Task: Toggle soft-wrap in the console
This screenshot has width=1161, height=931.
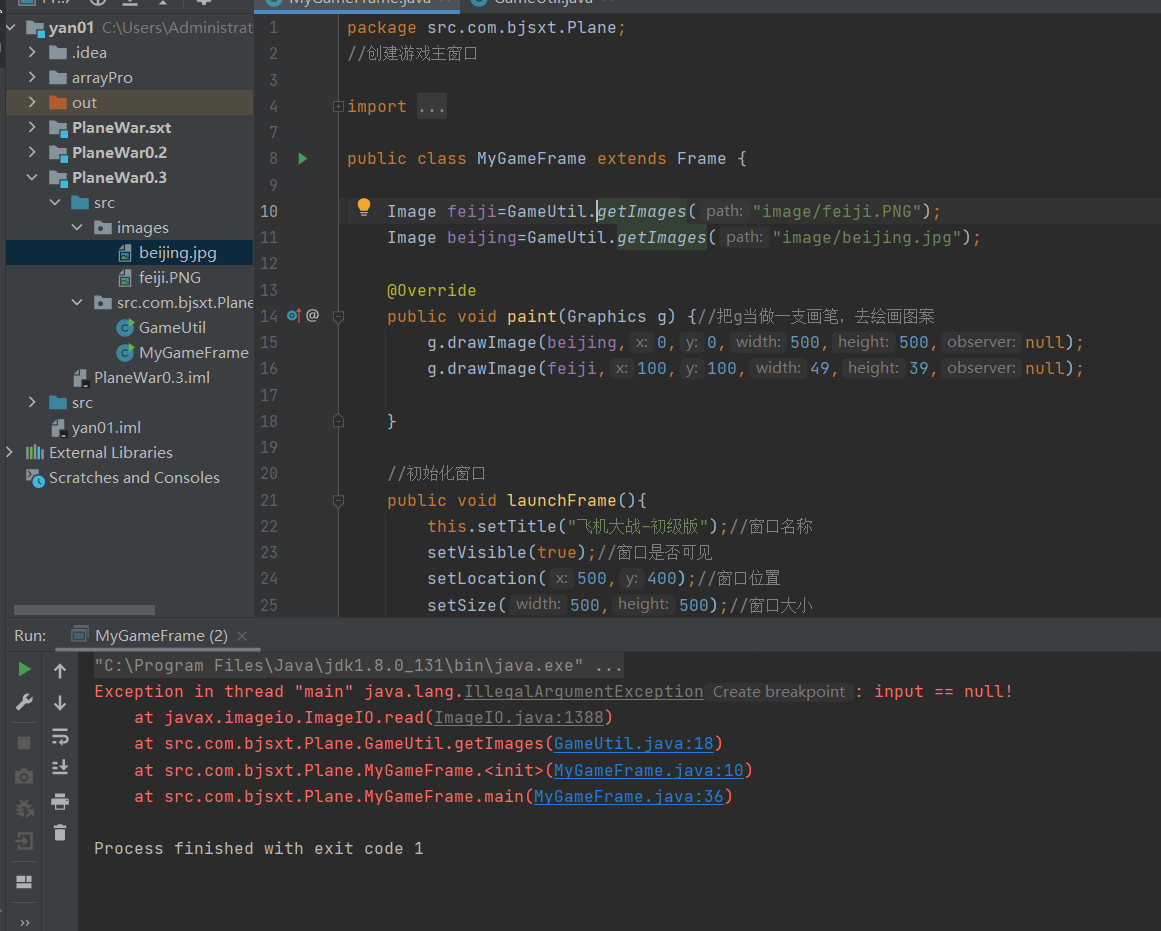Action: tap(60, 735)
